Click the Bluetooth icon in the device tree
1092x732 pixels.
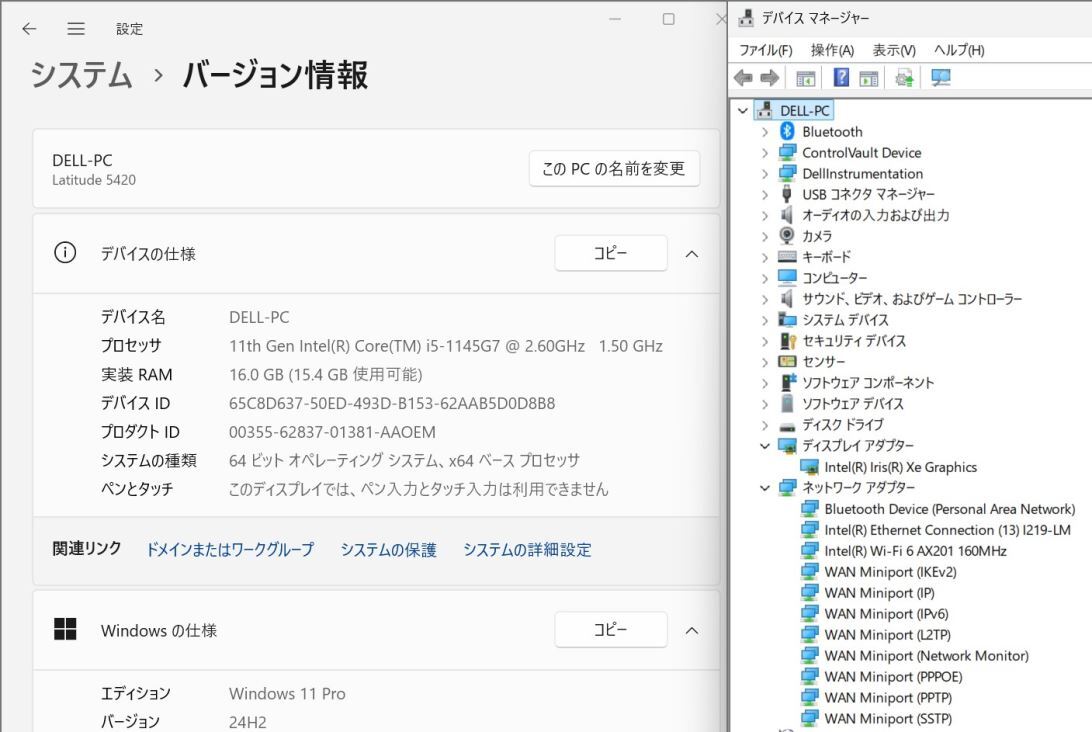tap(787, 131)
